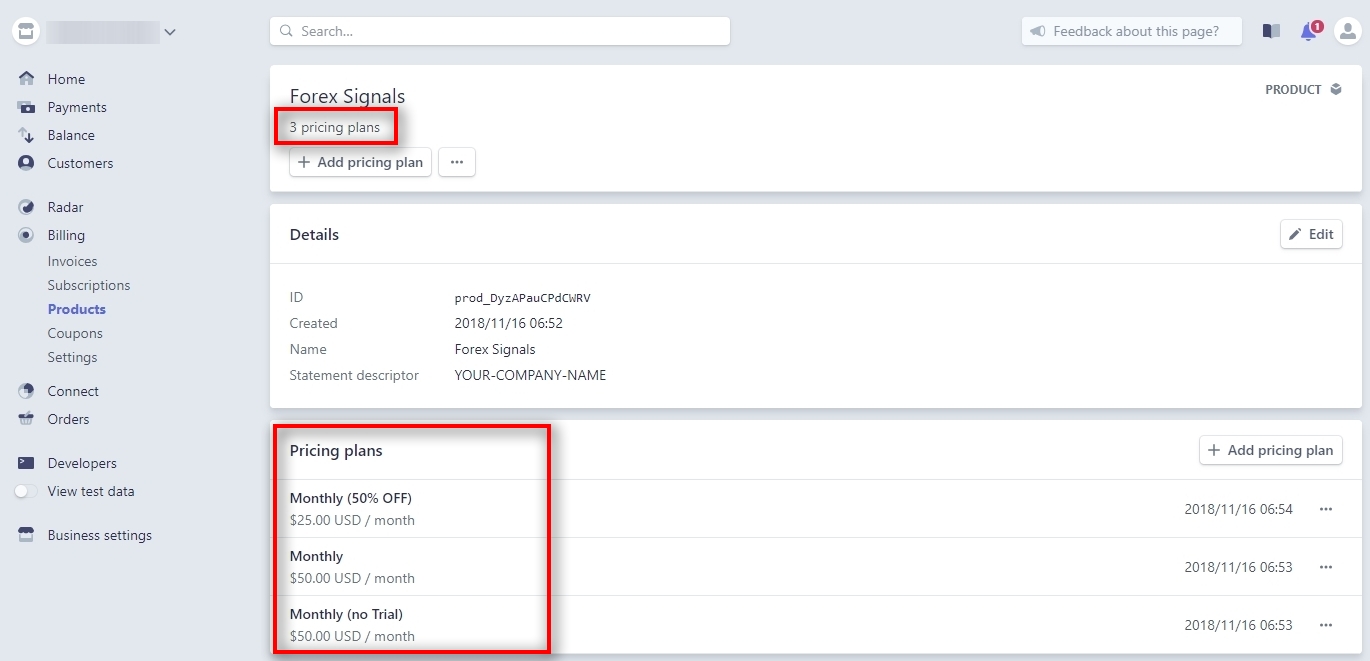Screen dimensions: 1370x661
Task: Open Coupons under Billing
Action: tap(75, 333)
